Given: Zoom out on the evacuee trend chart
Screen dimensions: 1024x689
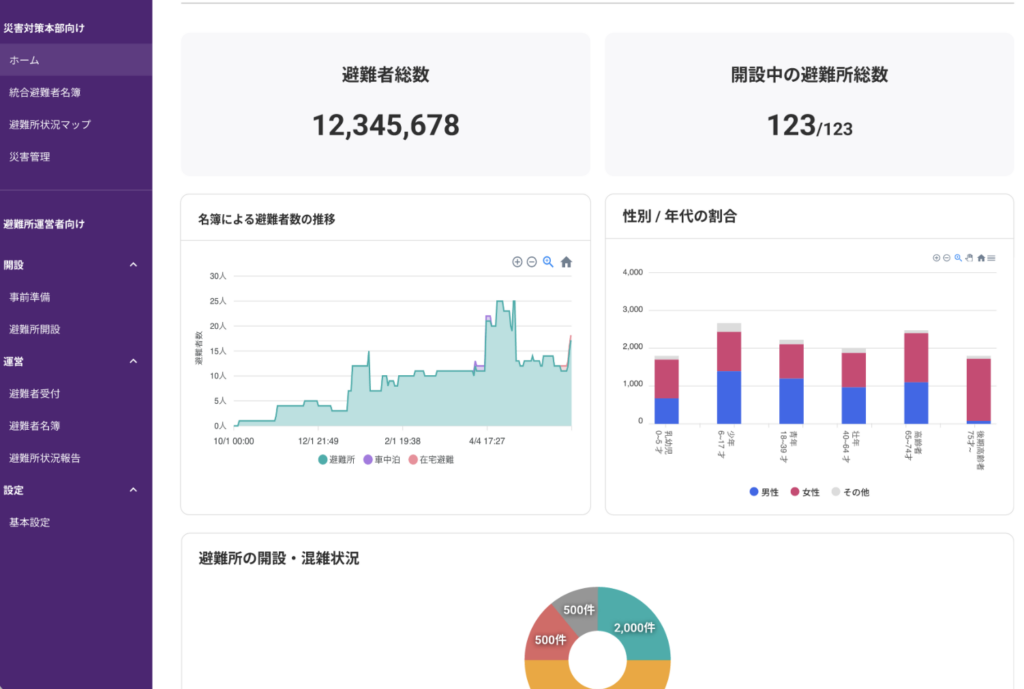Looking at the screenshot, I should pos(532,262).
